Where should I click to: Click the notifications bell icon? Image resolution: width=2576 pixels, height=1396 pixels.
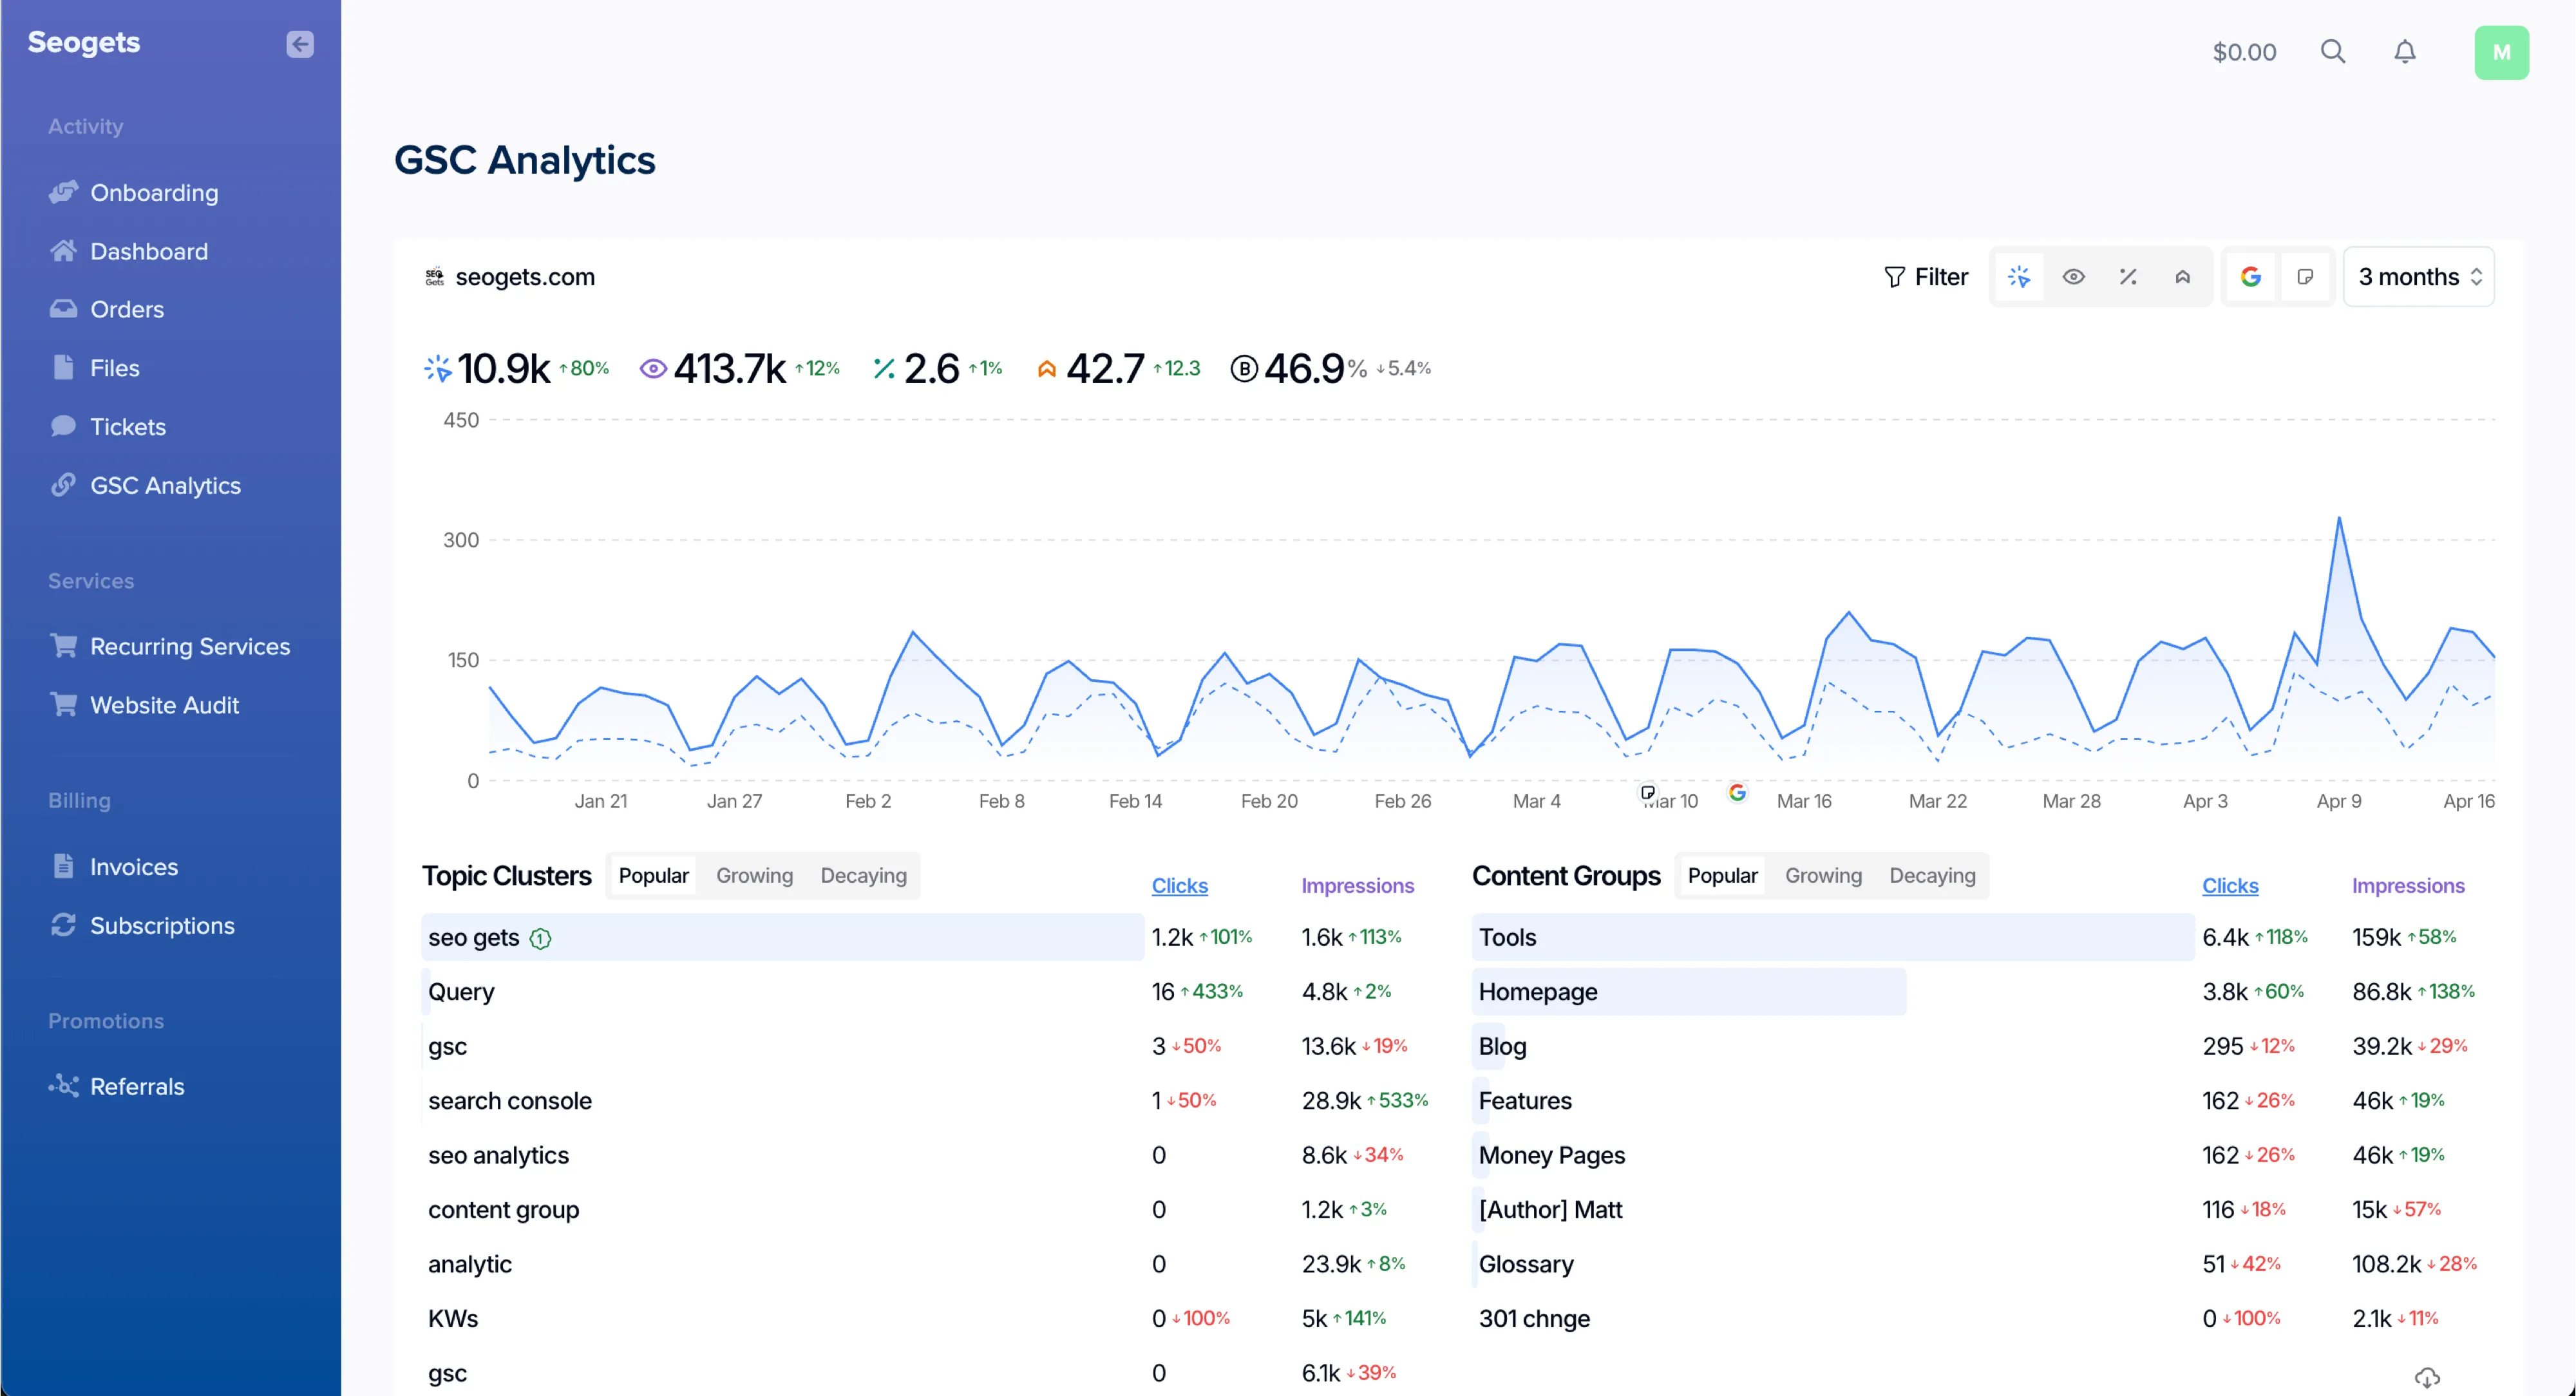click(x=2404, y=52)
